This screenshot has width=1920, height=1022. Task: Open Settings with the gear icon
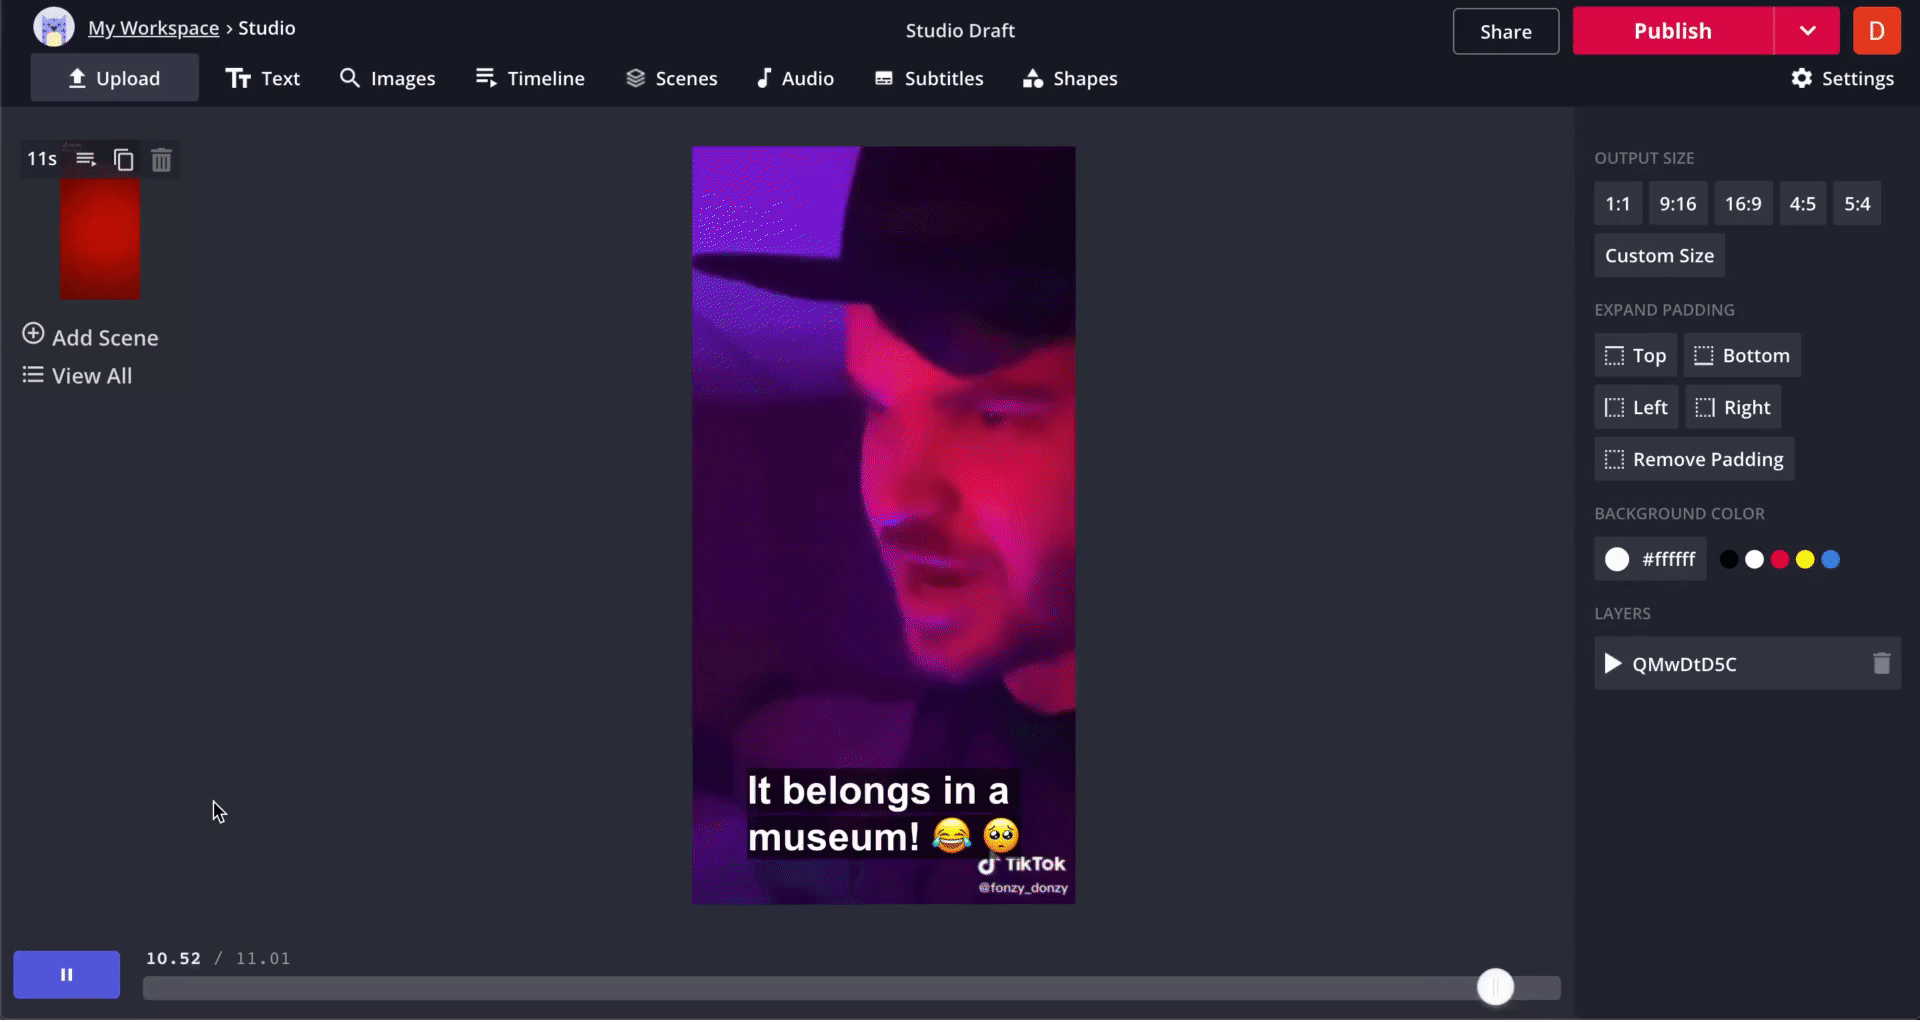click(1842, 78)
